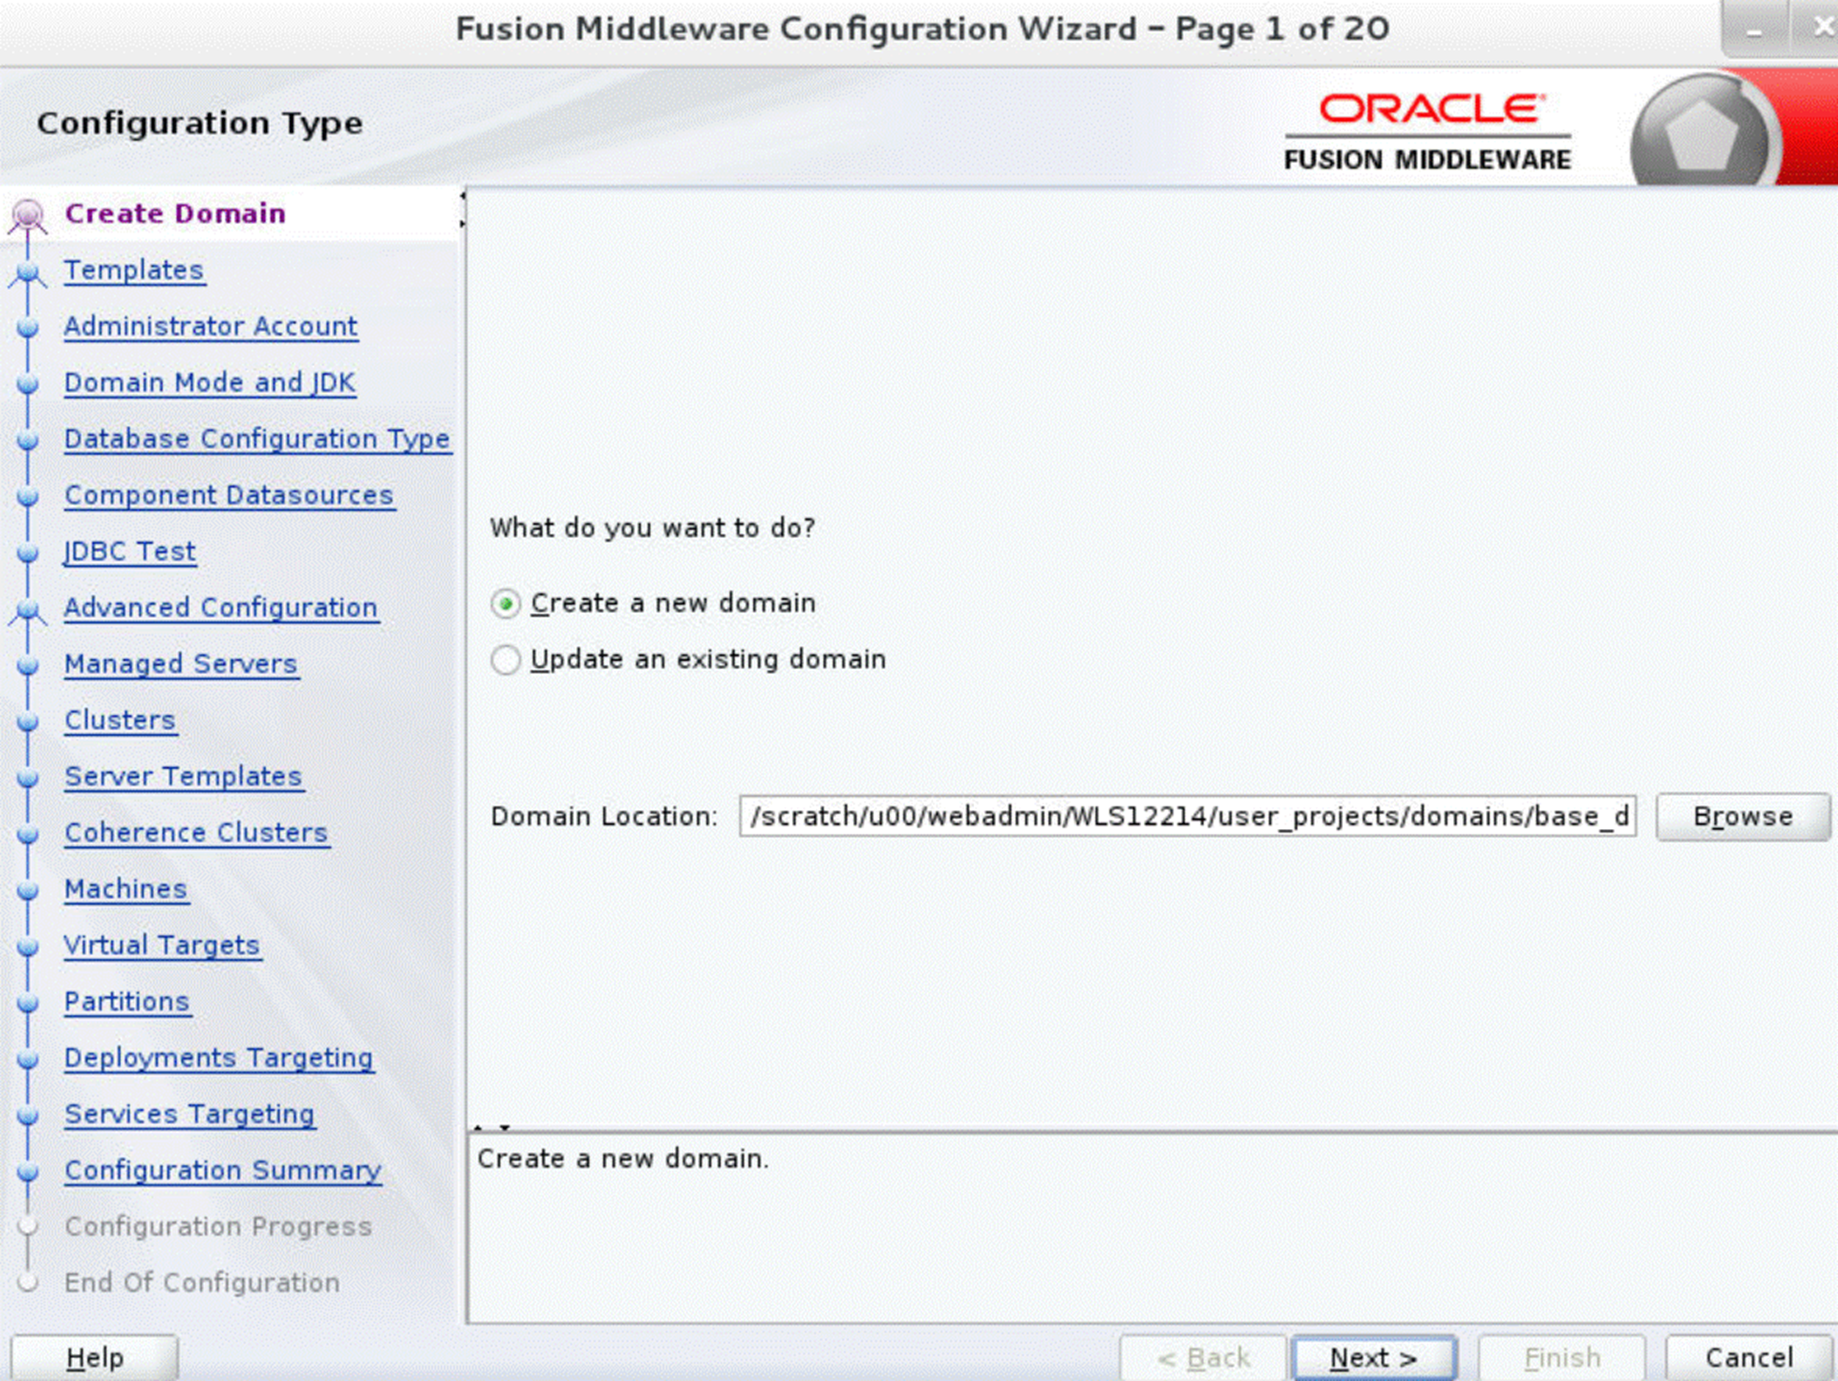Click the End Of Configuration step node
The width and height of the screenshot is (1838, 1381).
29,1283
